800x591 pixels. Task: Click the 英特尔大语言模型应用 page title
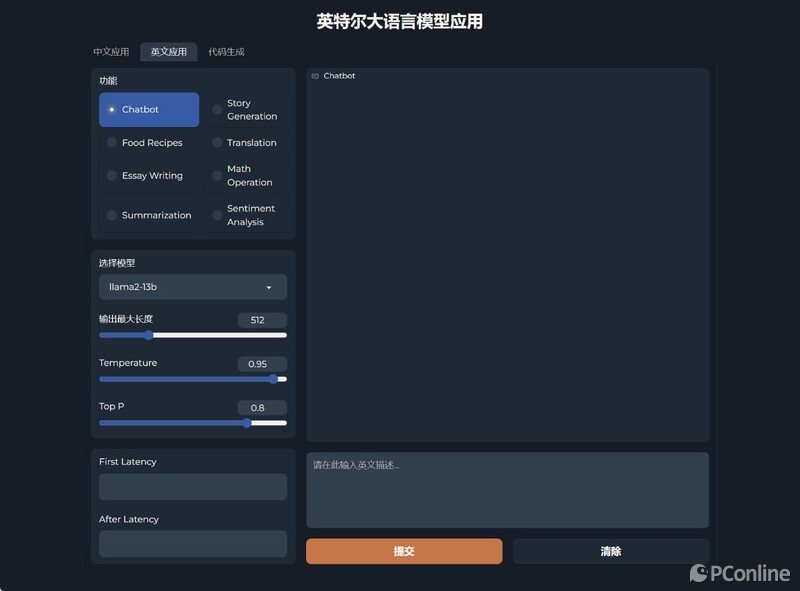pyautogui.click(x=399, y=21)
